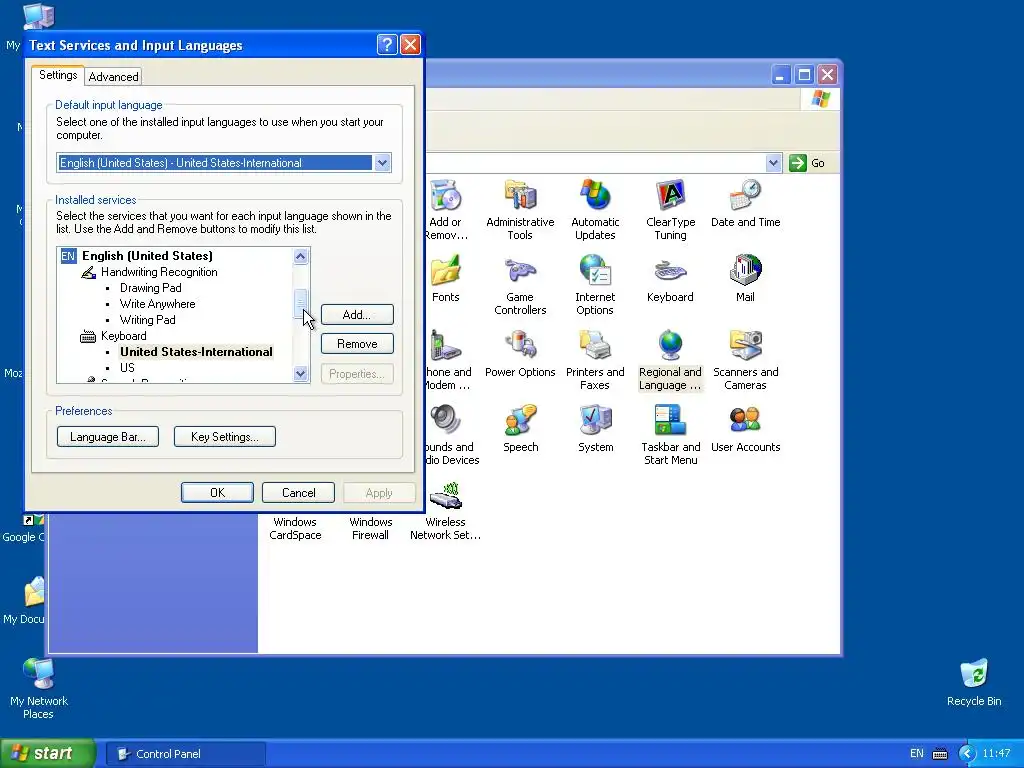Open User Accounts icon
This screenshot has height=768, width=1024.
pos(745,429)
